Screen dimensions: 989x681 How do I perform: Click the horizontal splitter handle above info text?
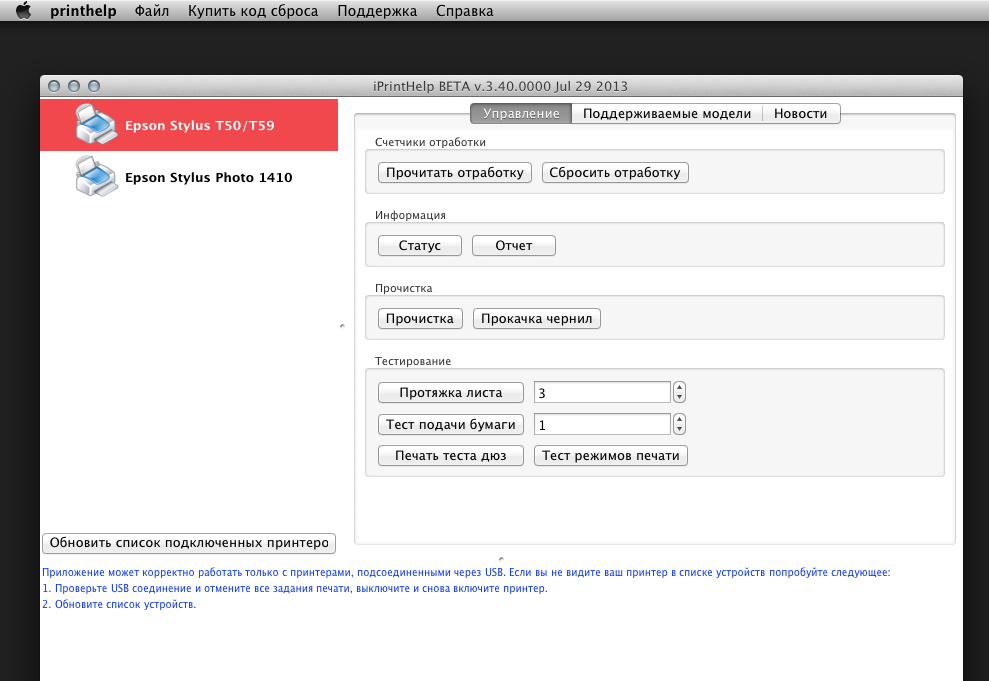(501, 559)
